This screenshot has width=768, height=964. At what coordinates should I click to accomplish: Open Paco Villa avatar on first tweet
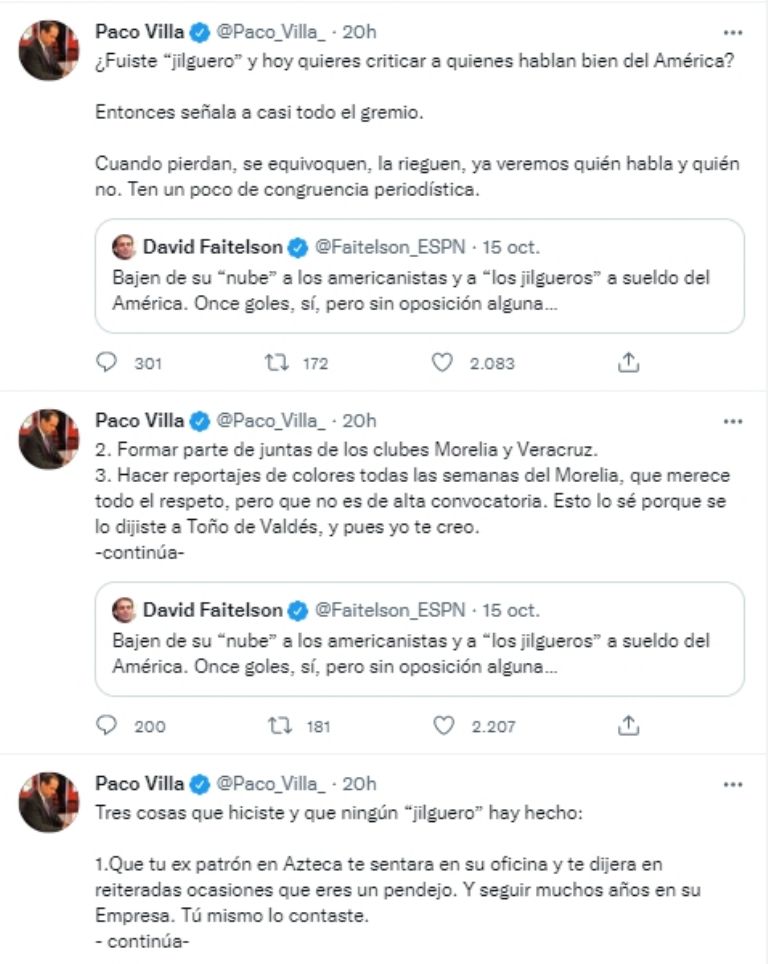(48, 50)
